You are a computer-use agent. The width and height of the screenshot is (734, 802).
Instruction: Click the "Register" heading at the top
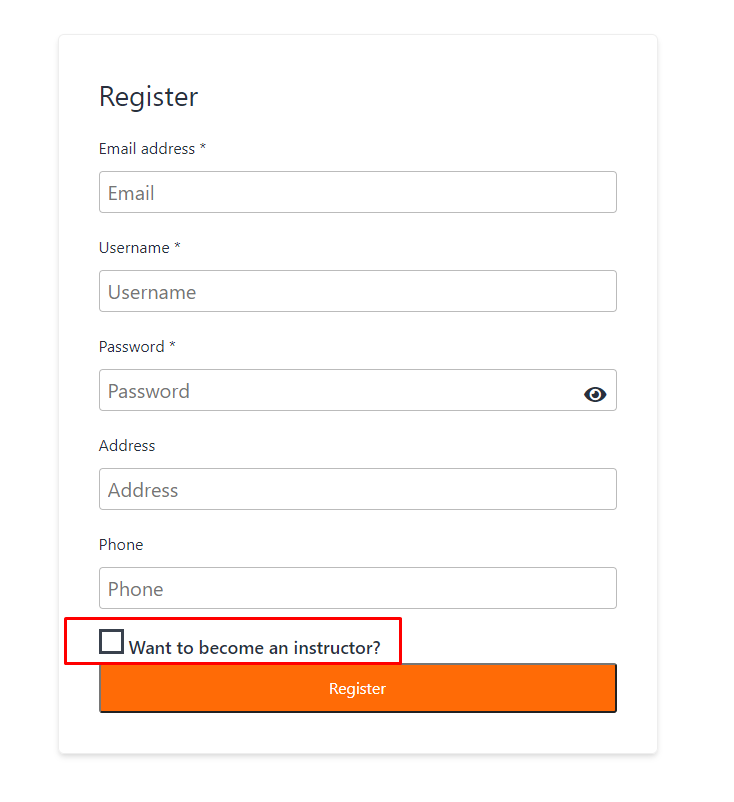148,97
